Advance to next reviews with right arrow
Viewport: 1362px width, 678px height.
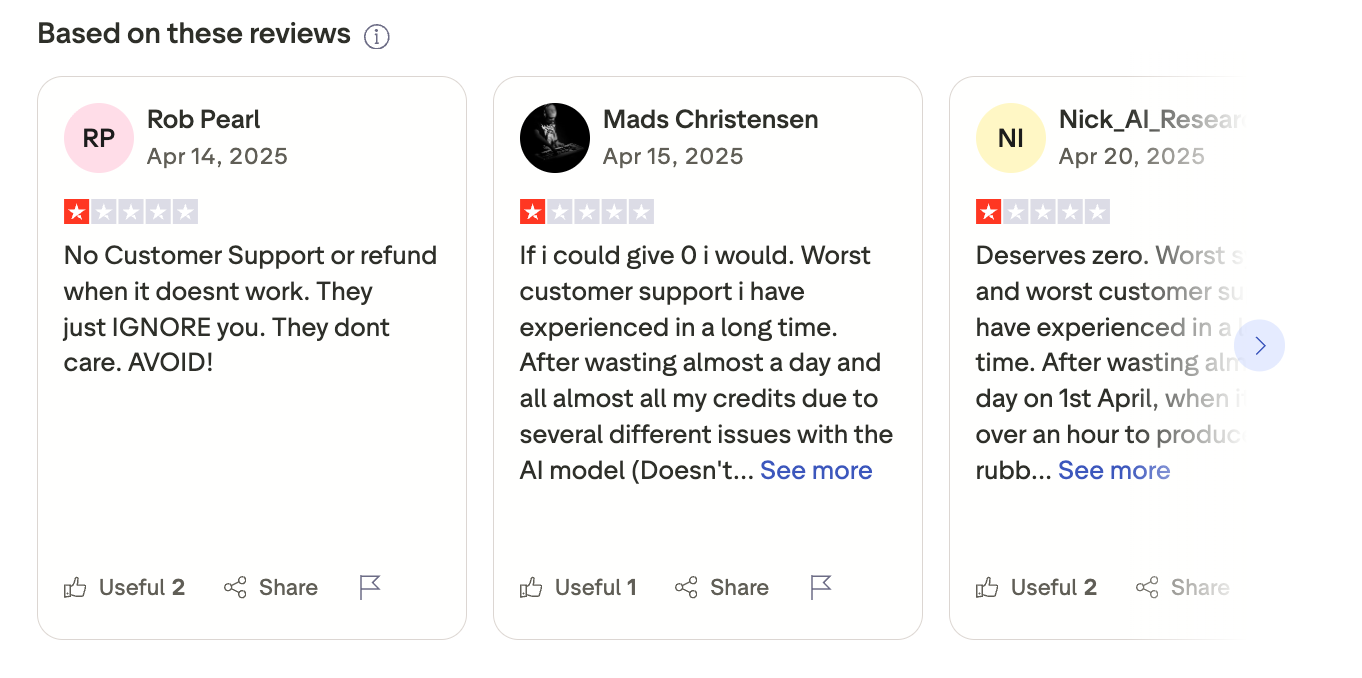[x=1259, y=345]
